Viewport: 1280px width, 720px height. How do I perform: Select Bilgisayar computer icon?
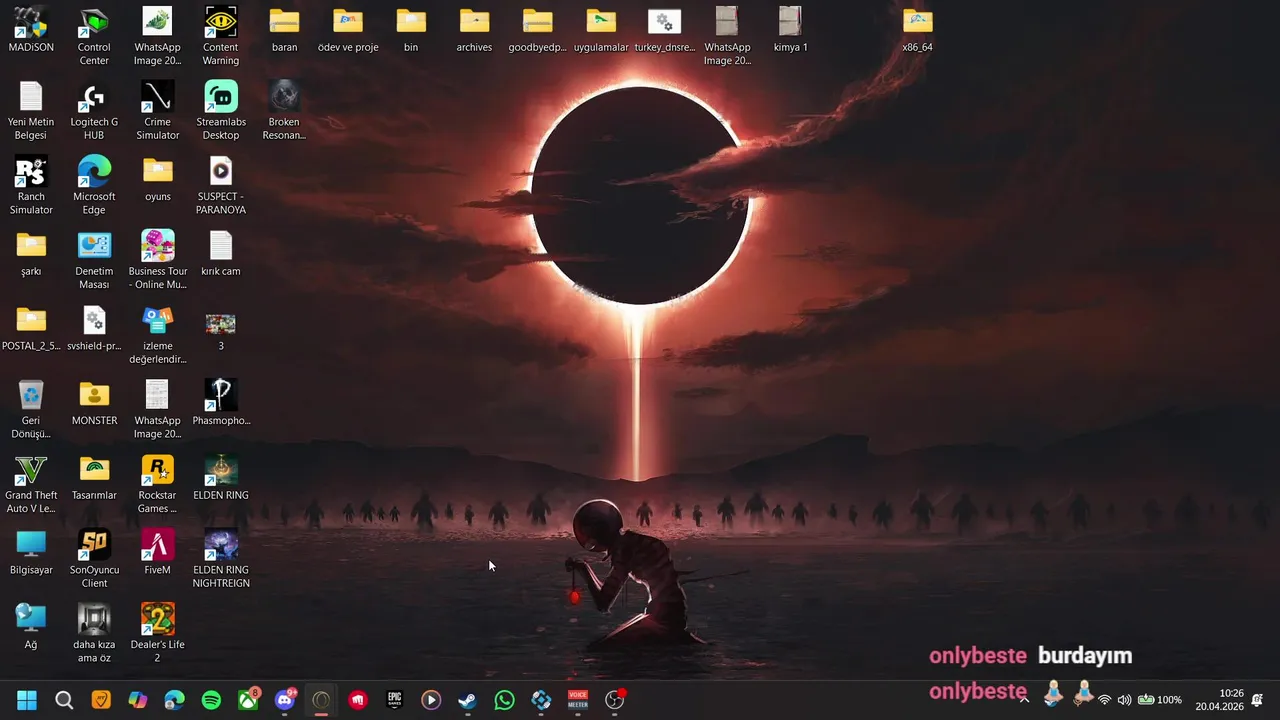point(31,554)
